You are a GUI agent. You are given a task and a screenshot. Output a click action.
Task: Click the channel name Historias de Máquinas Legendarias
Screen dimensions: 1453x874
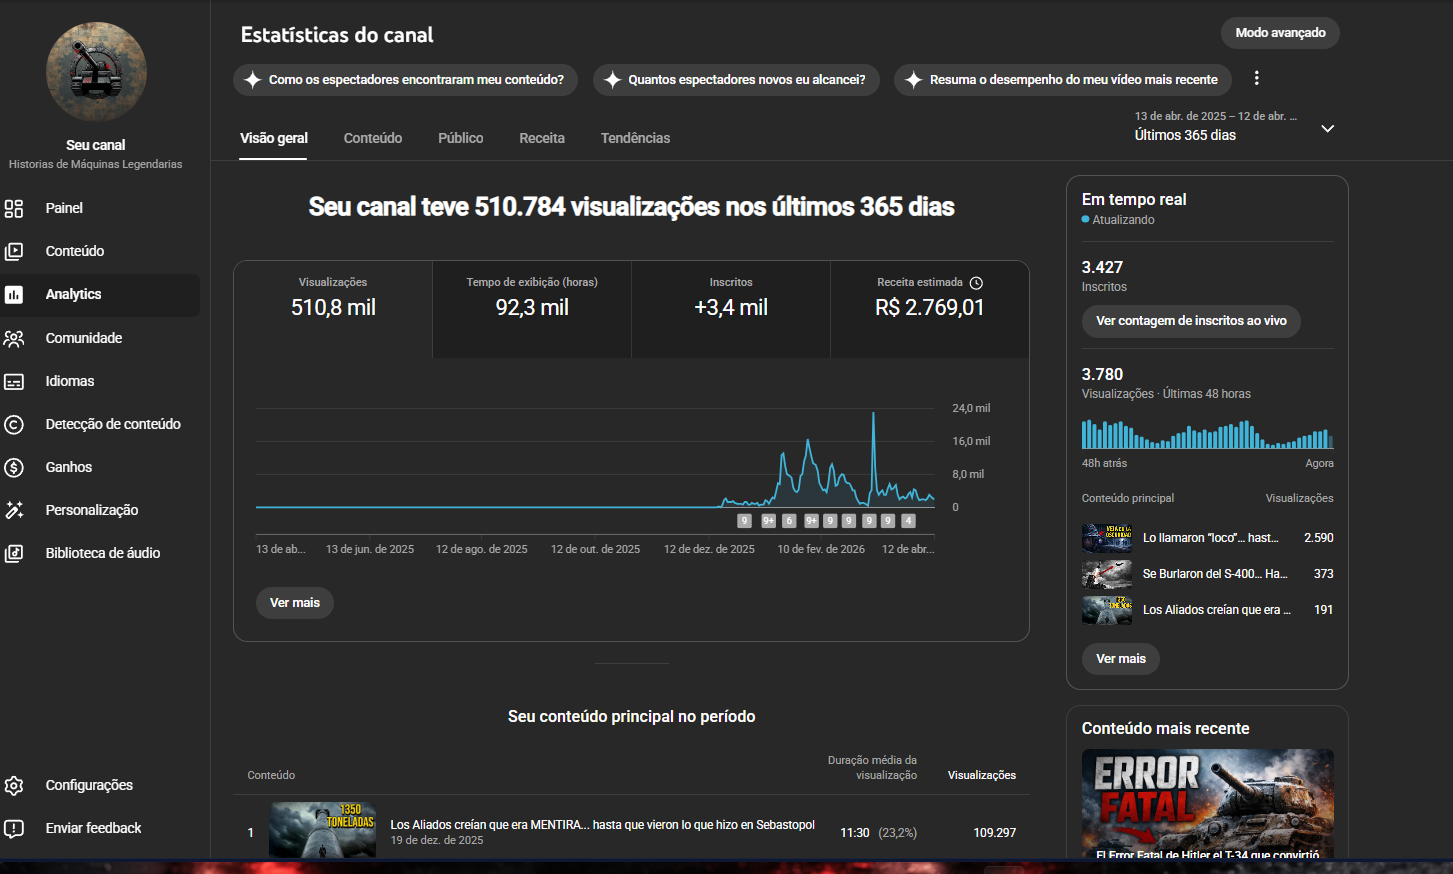click(96, 164)
